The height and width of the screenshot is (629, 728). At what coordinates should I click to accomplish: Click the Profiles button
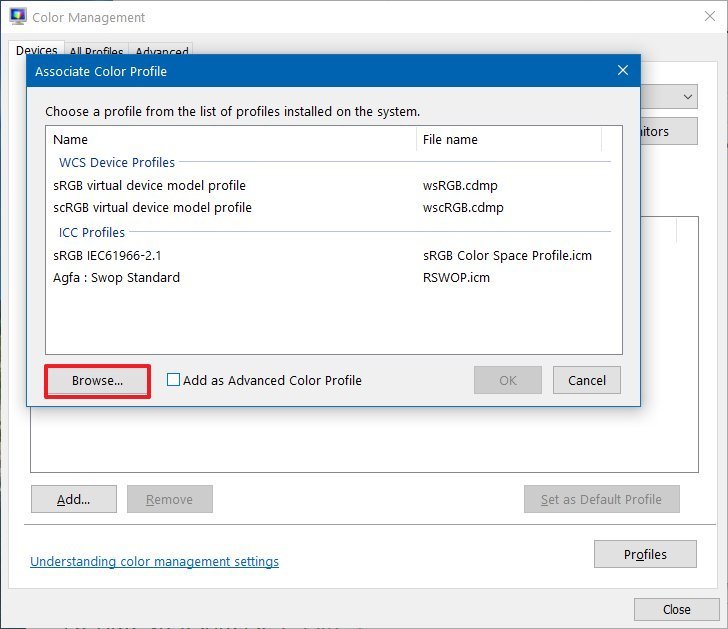(x=645, y=554)
